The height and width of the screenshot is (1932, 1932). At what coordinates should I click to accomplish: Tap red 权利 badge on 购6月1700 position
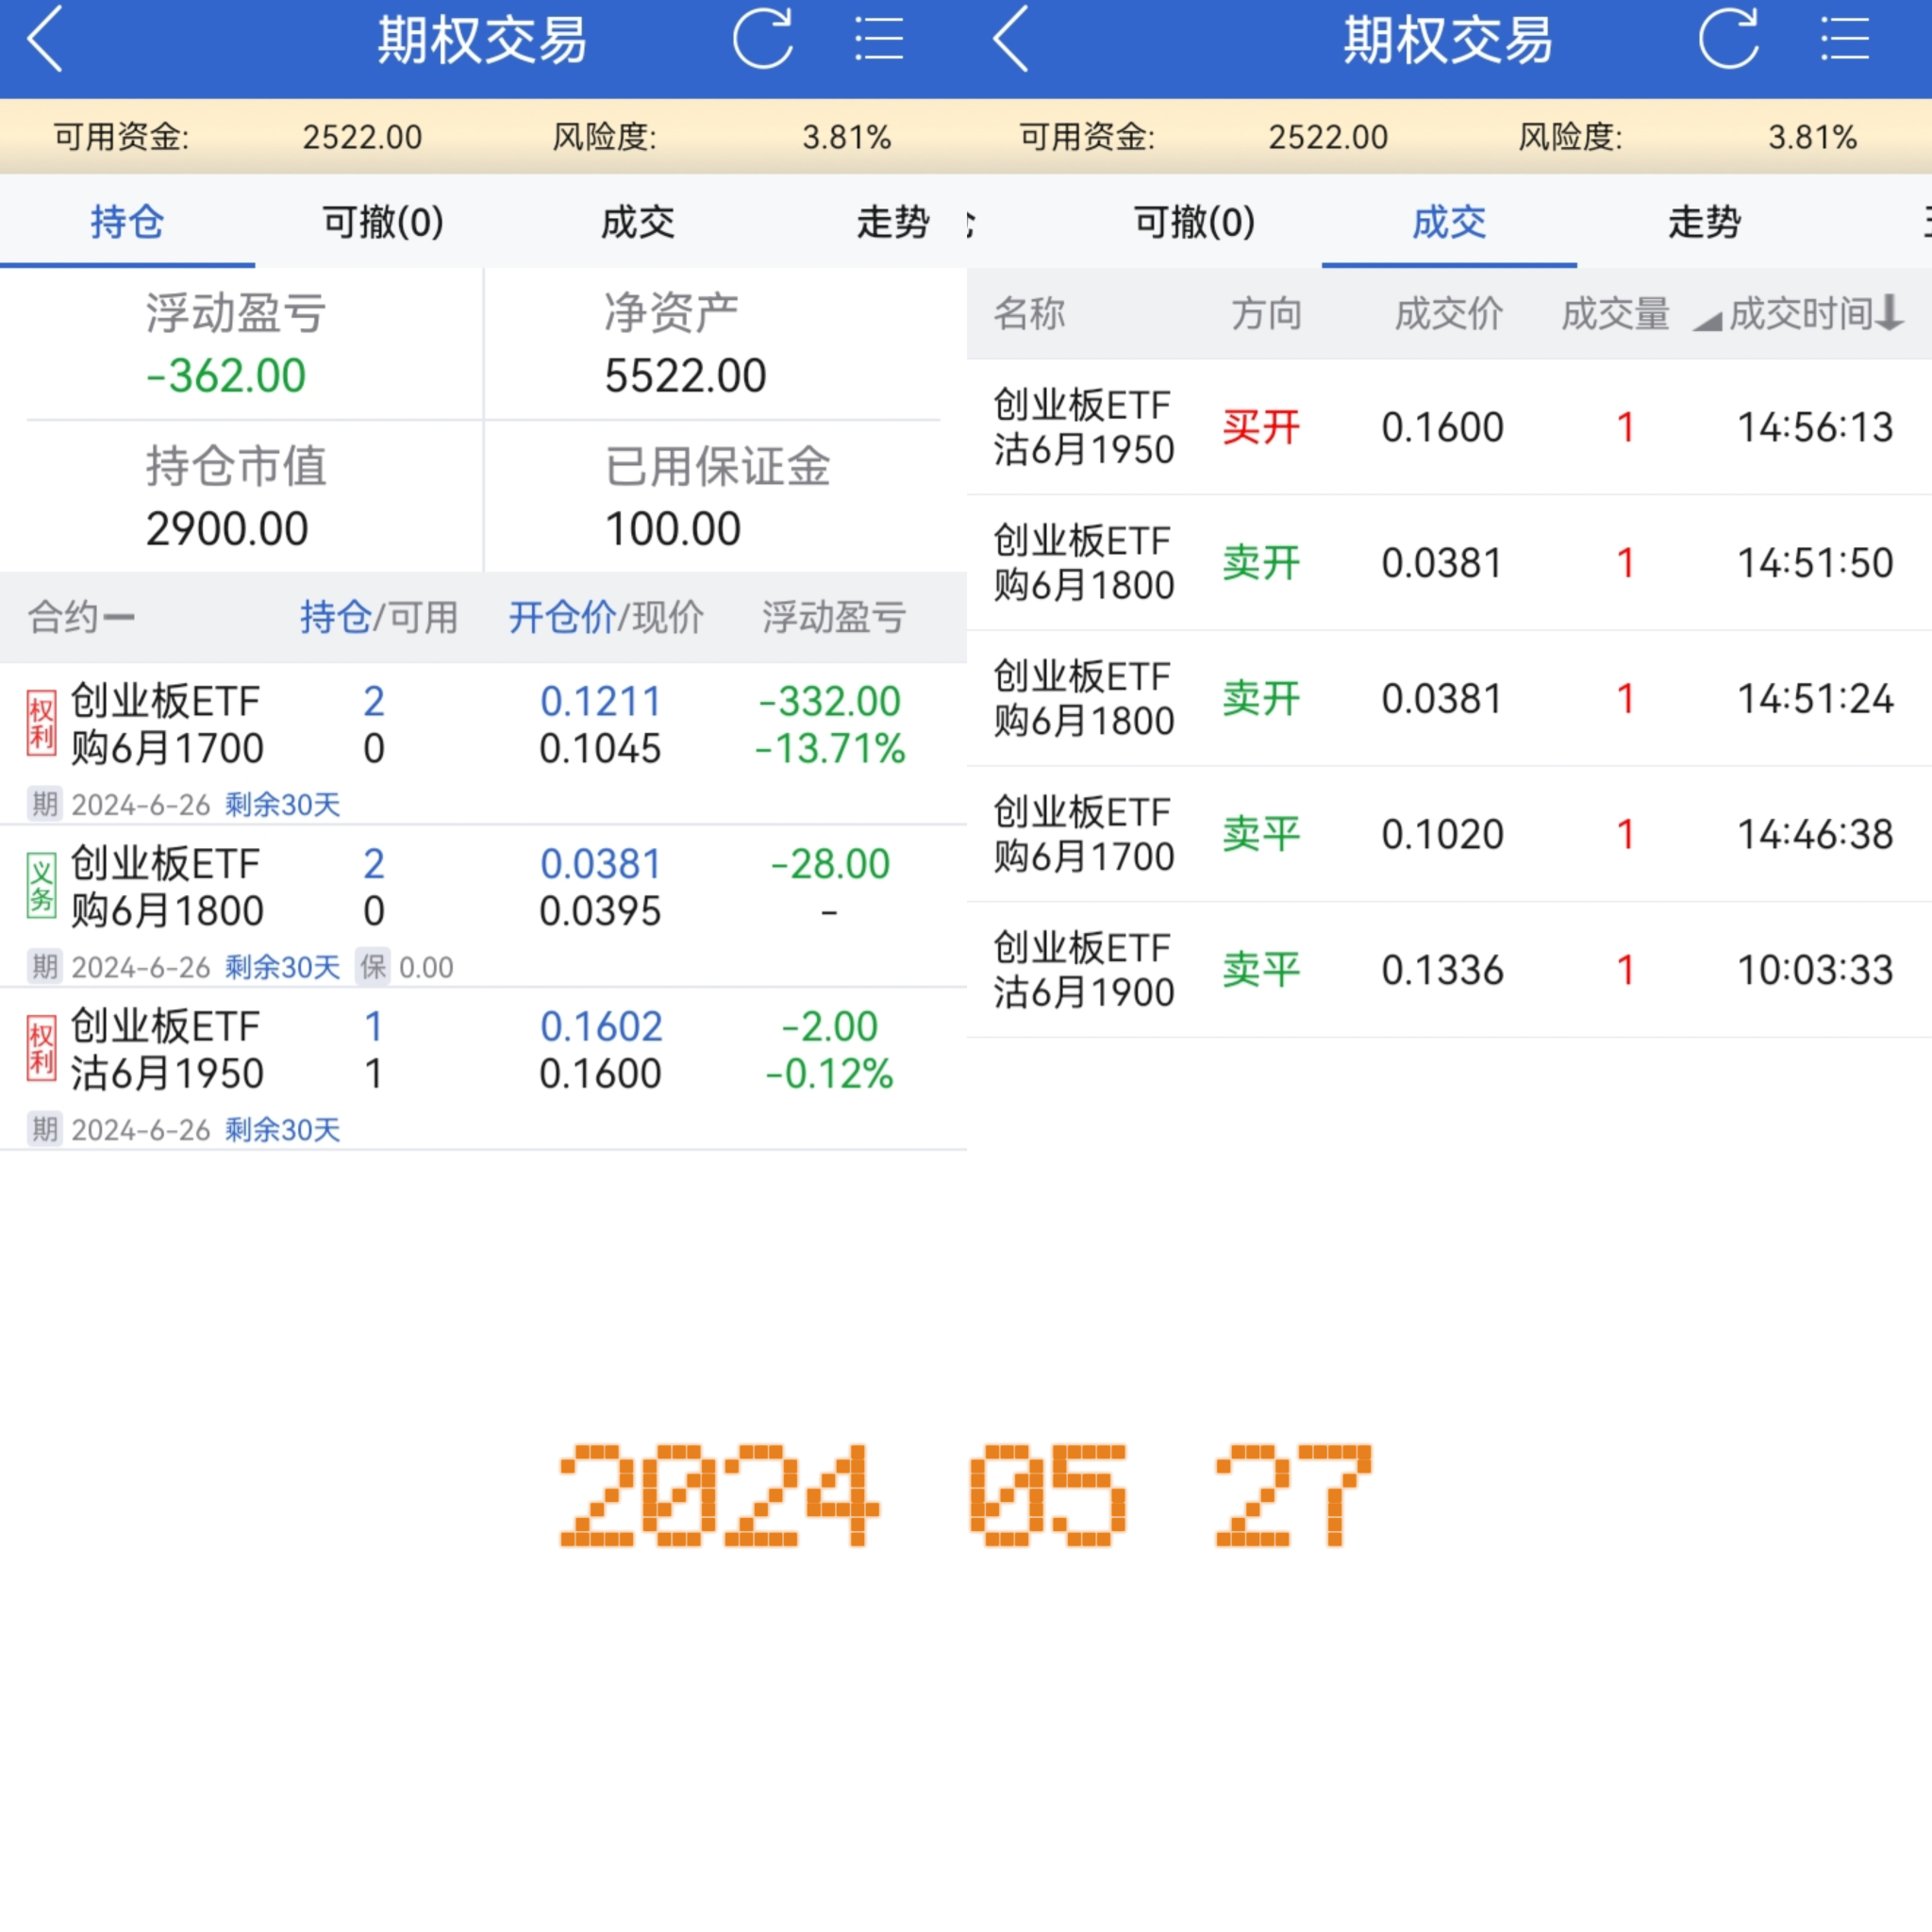[x=41, y=724]
